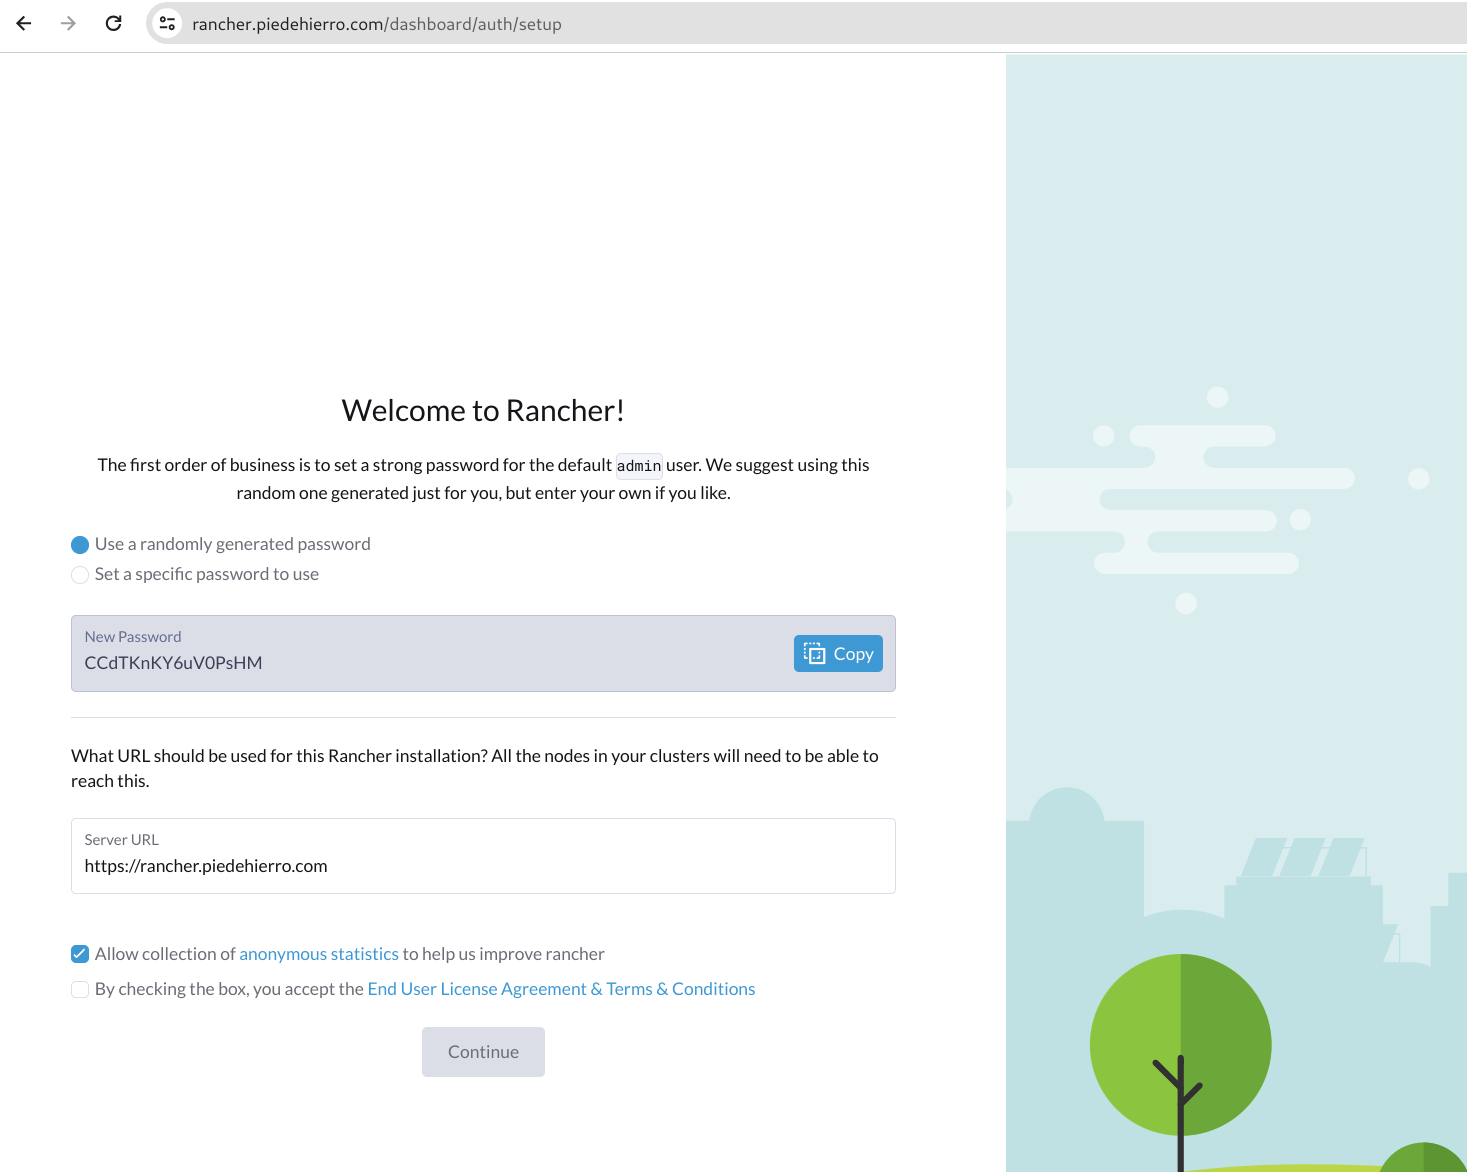Uncheck Allow collection of anonymous statistics
The height and width of the screenshot is (1172, 1467).
[x=80, y=954]
